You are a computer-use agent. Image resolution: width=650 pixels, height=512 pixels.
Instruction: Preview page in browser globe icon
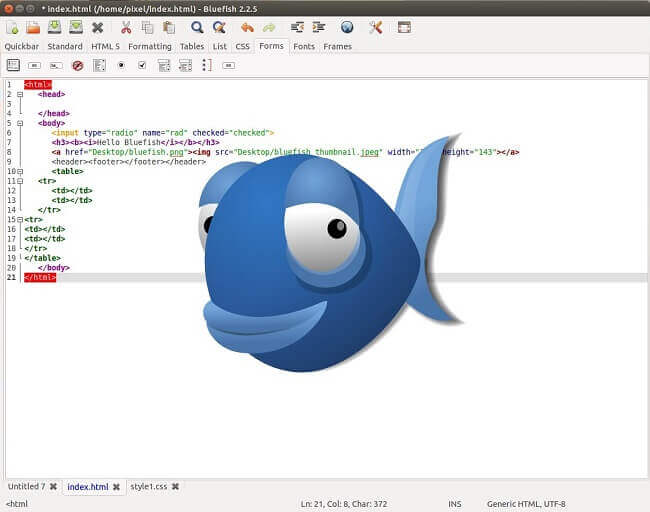(x=347, y=28)
